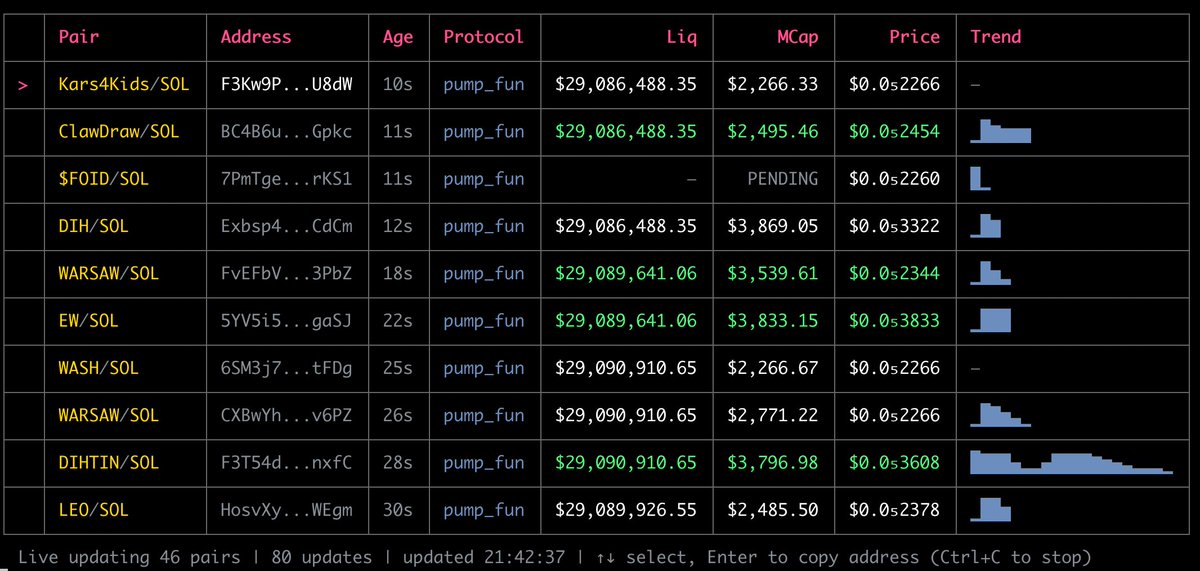Click the EW/SOL trend sparkline
Image resolution: width=1200 pixels, height=571 pixels.
(990, 321)
